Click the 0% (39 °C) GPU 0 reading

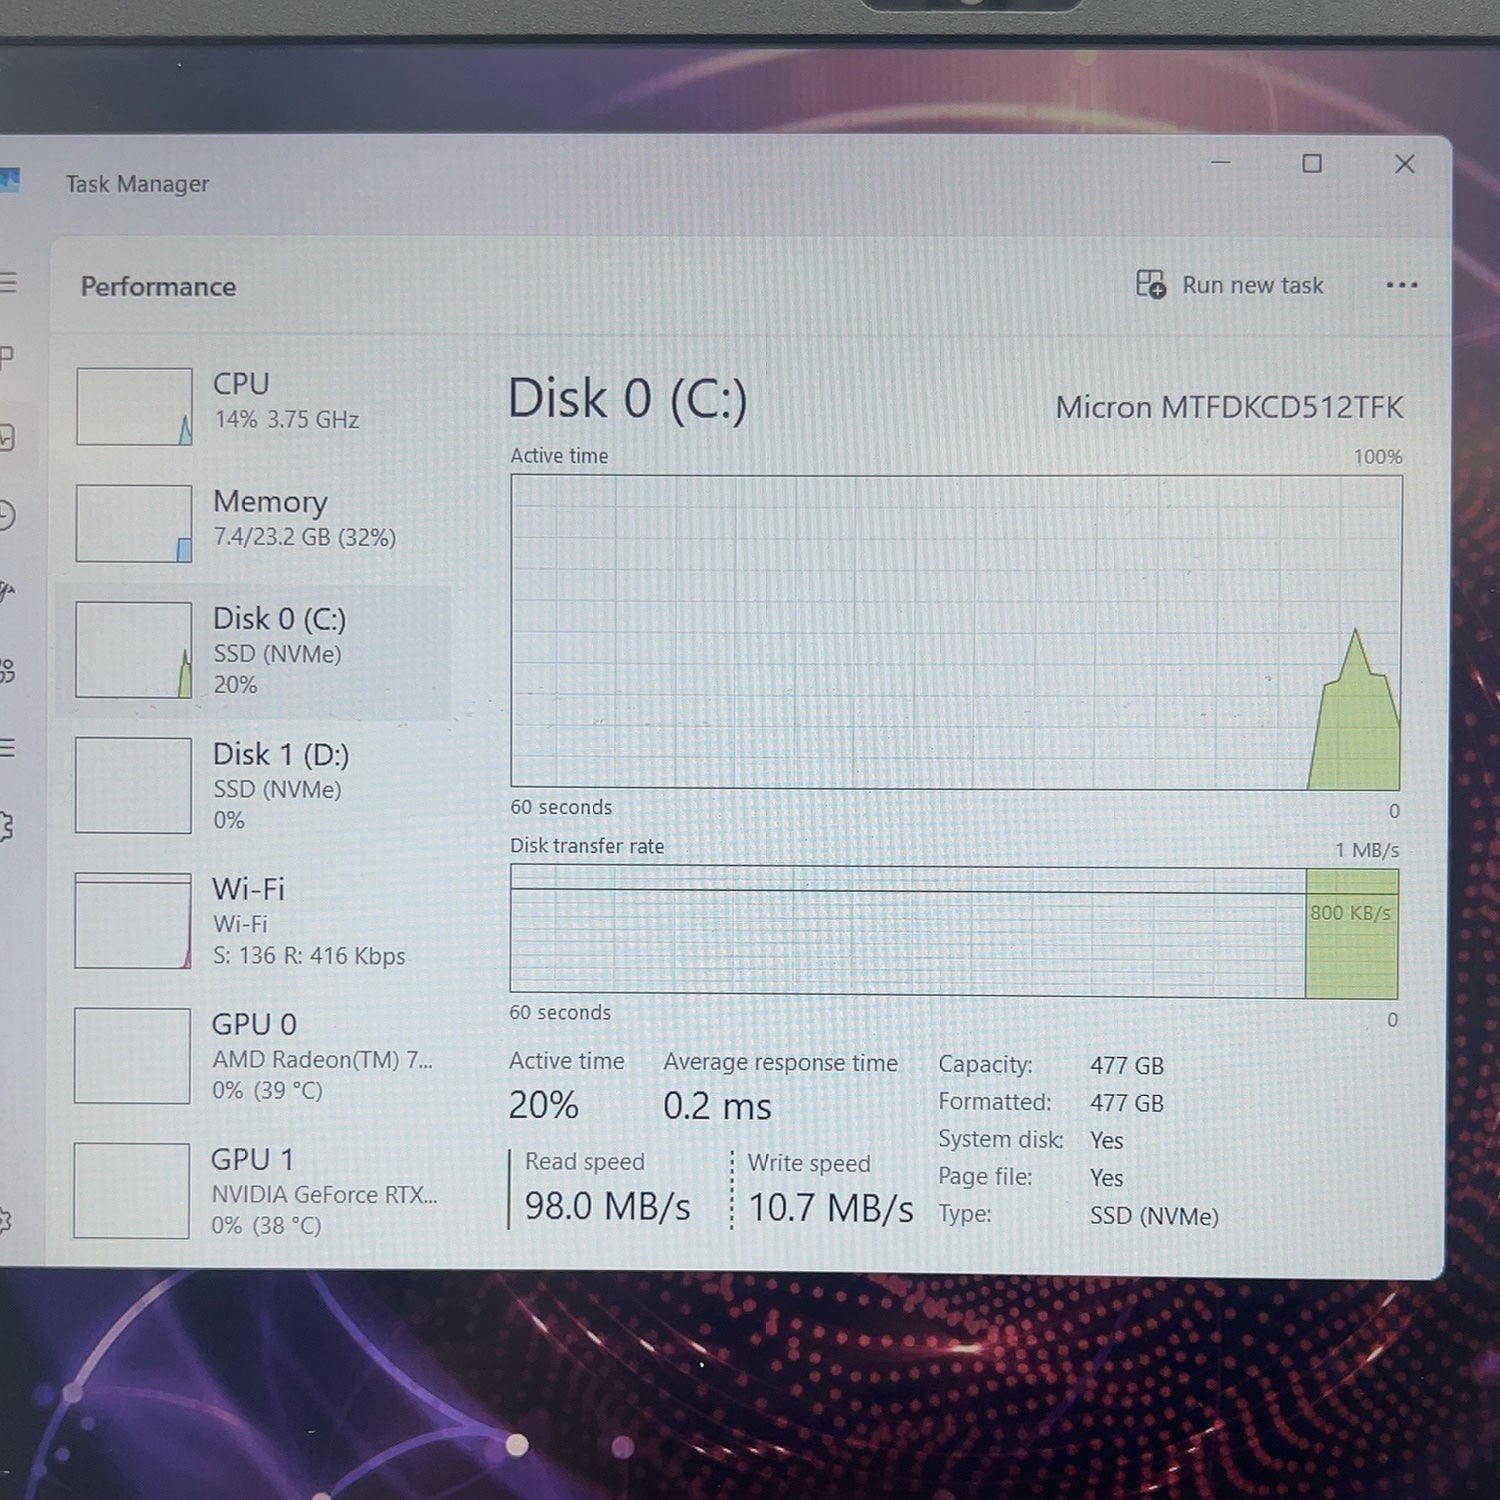(267, 1090)
